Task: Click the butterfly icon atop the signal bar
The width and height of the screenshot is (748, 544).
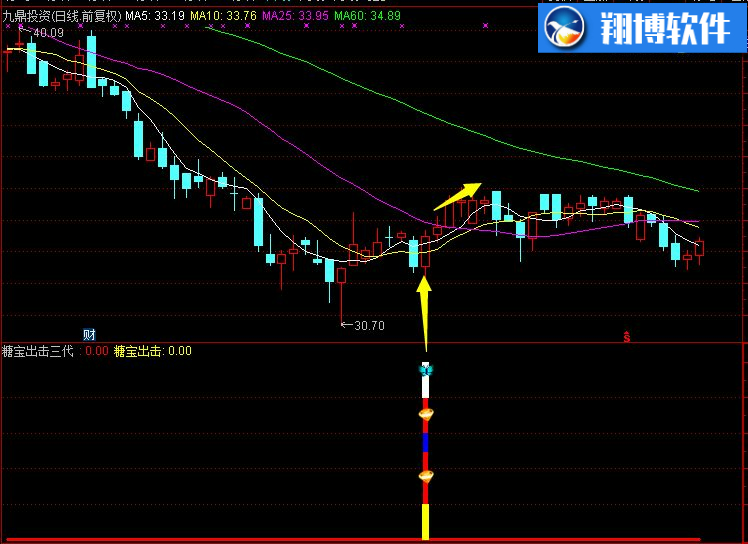Action: (x=426, y=369)
